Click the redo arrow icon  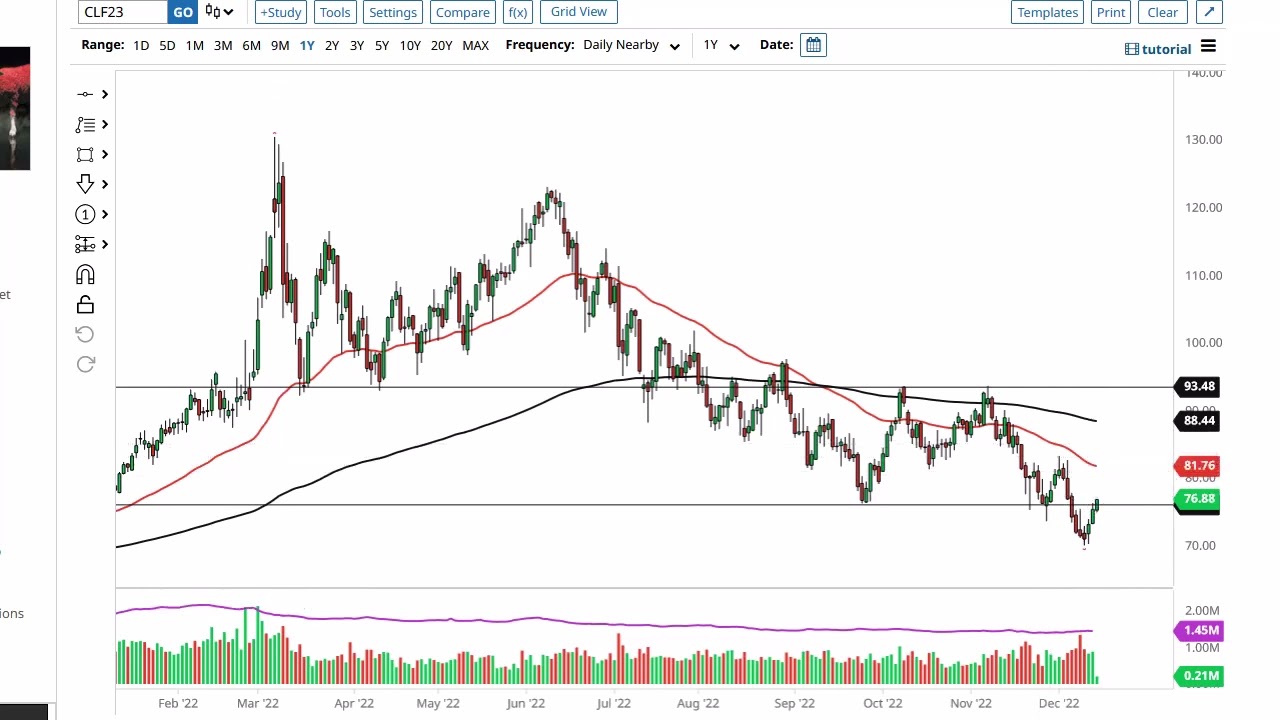coord(85,364)
